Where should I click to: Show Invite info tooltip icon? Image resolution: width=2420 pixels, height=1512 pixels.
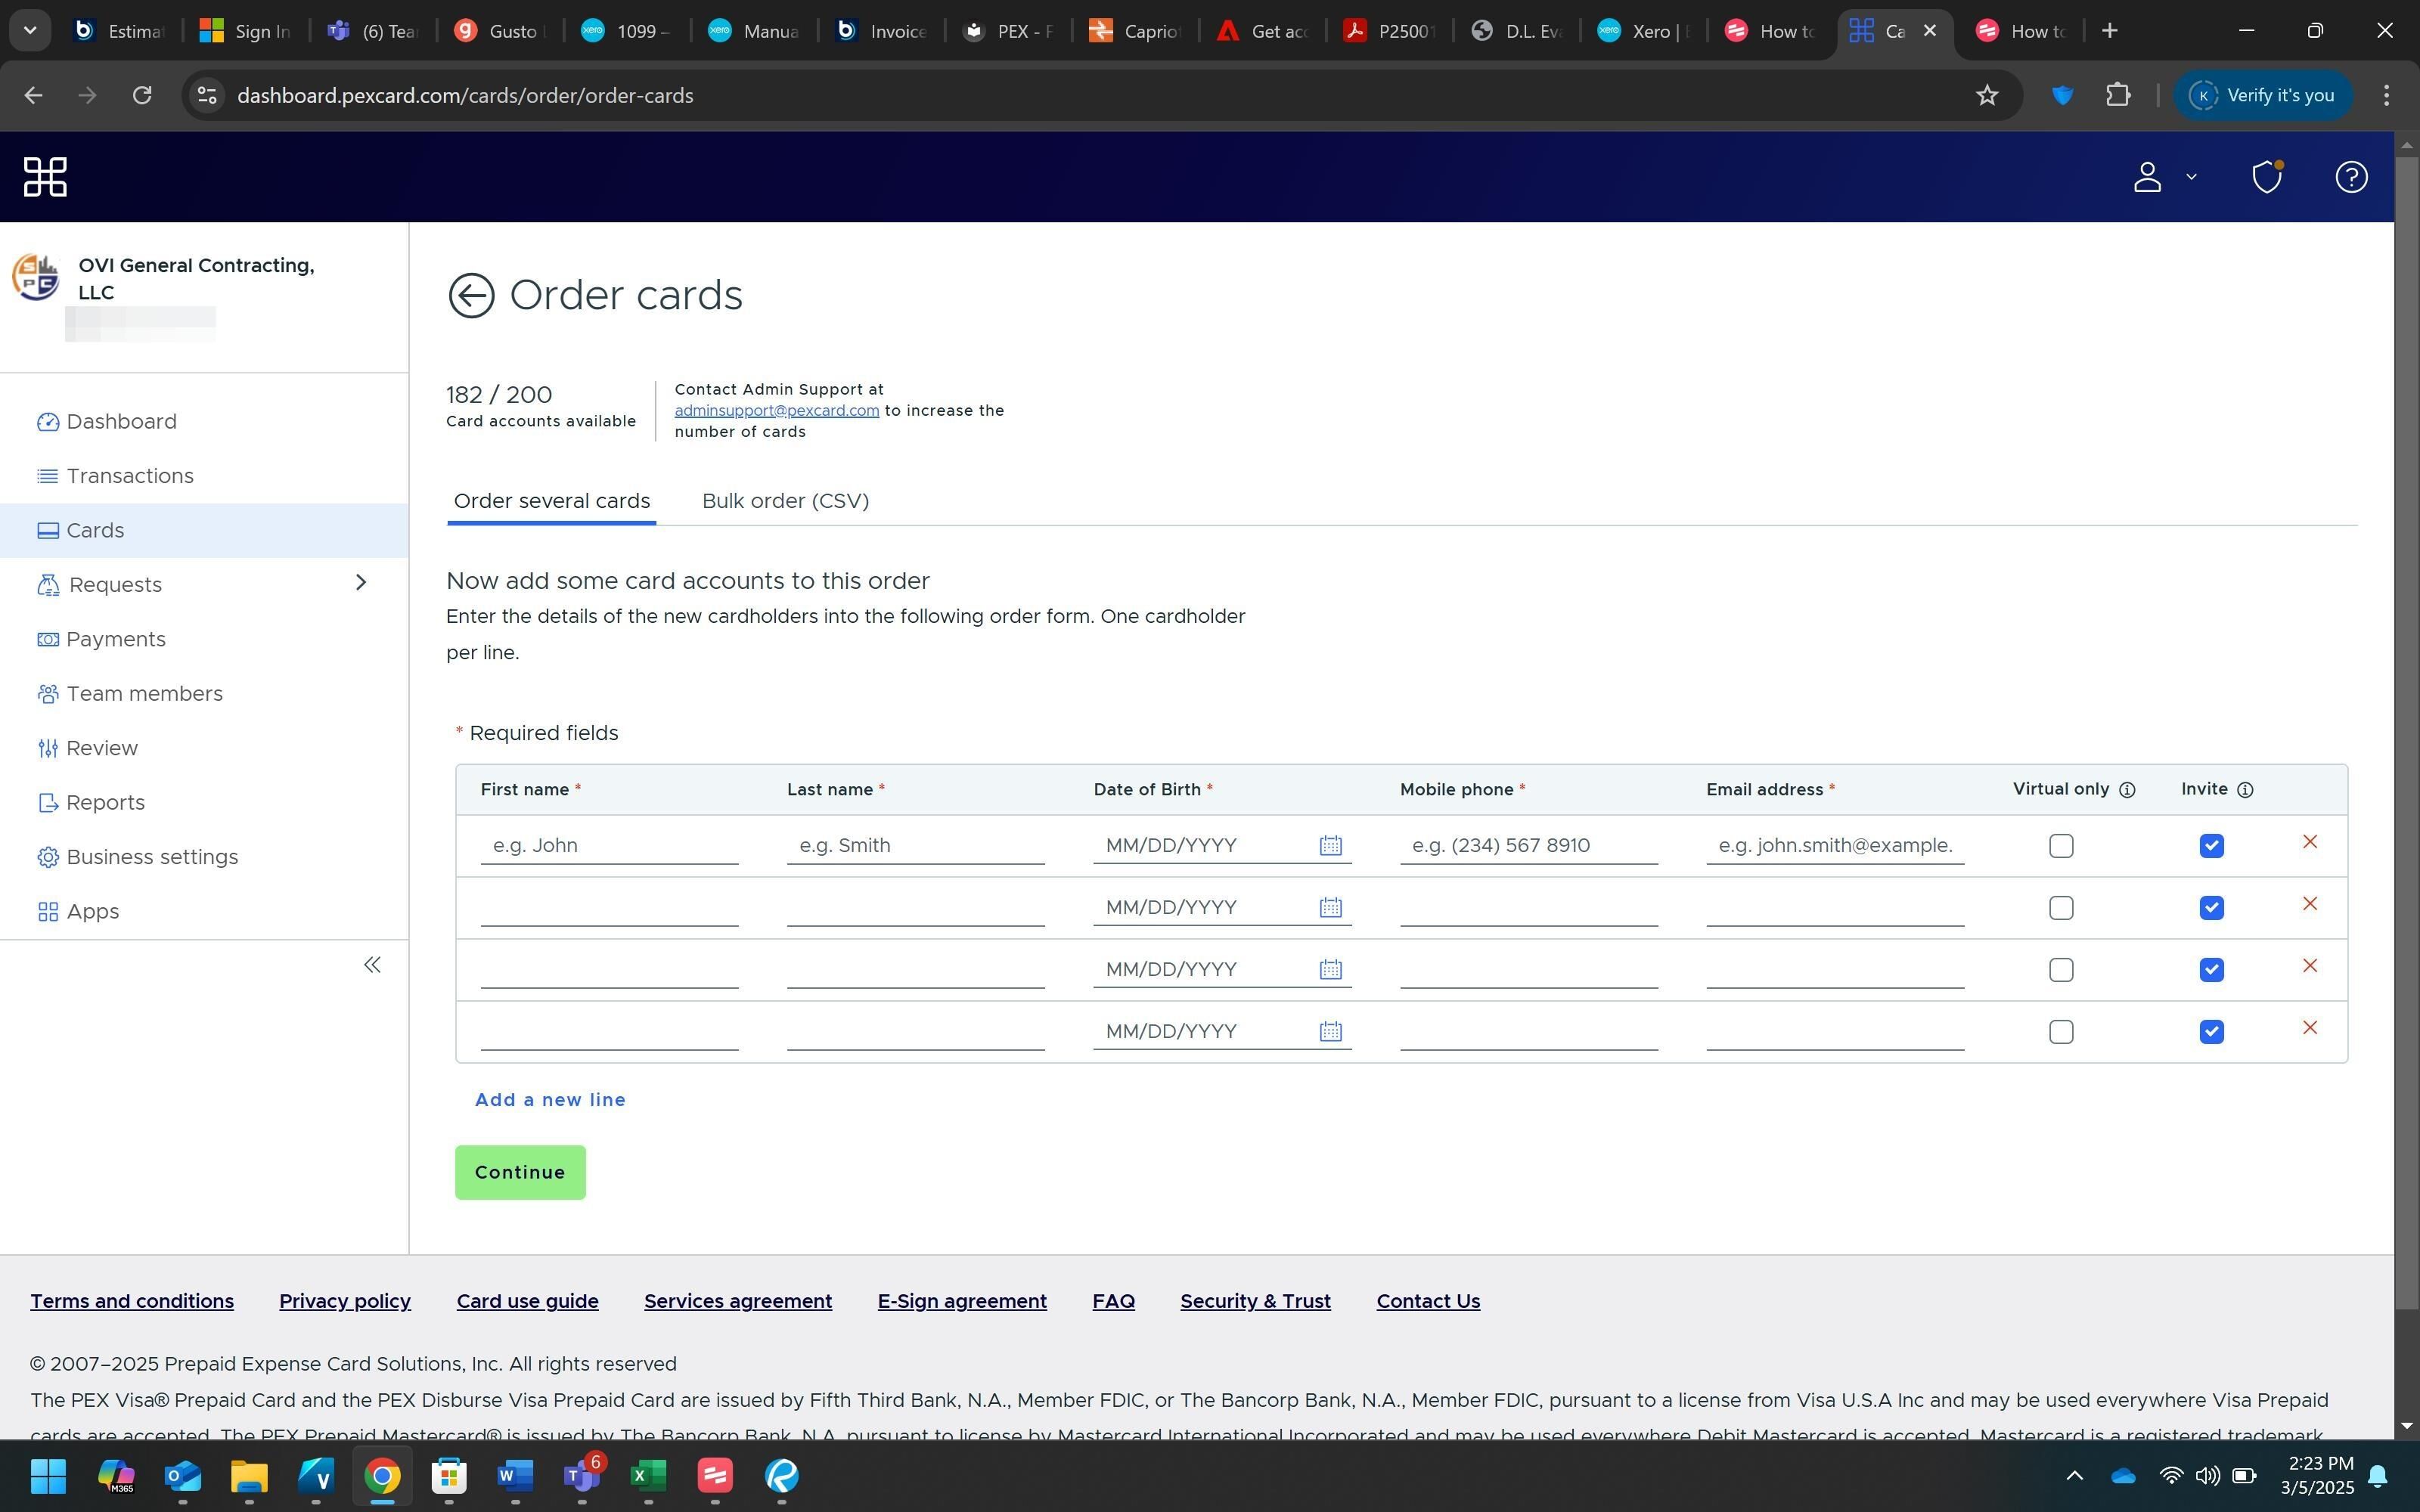pos(2244,790)
